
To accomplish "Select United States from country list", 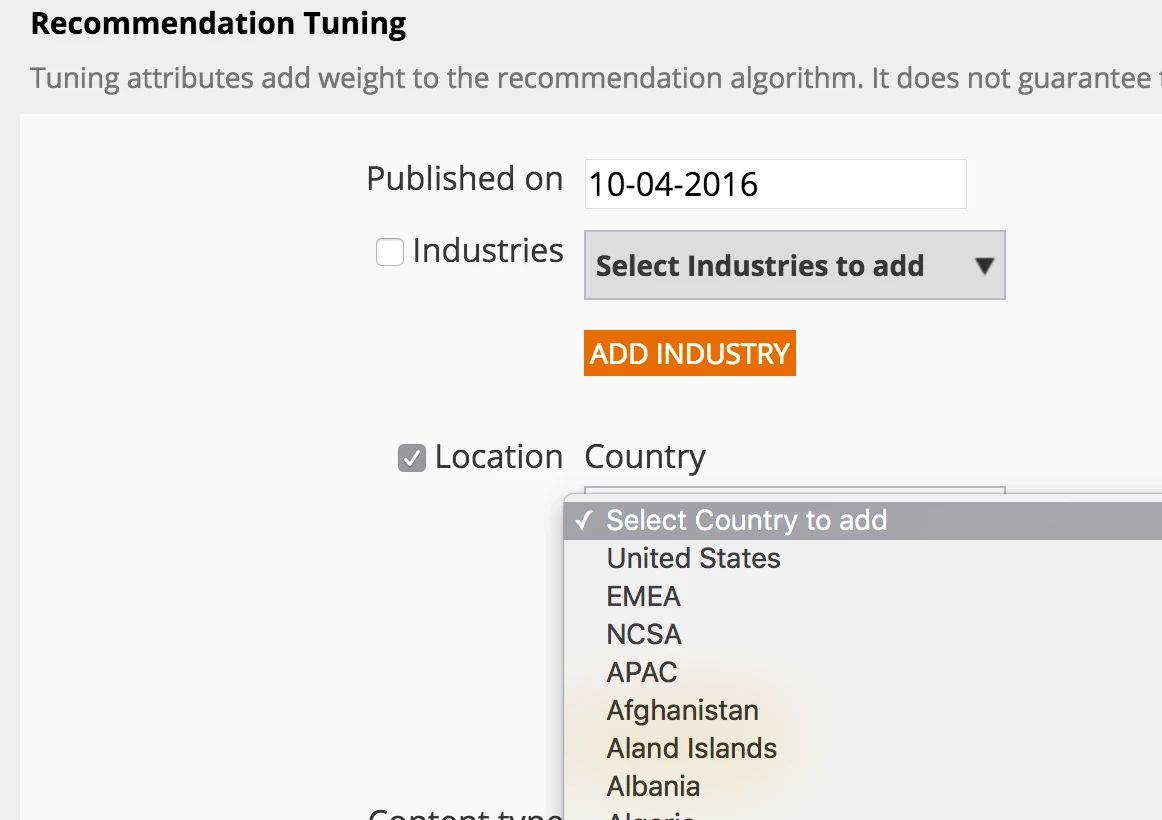I will 693,558.
